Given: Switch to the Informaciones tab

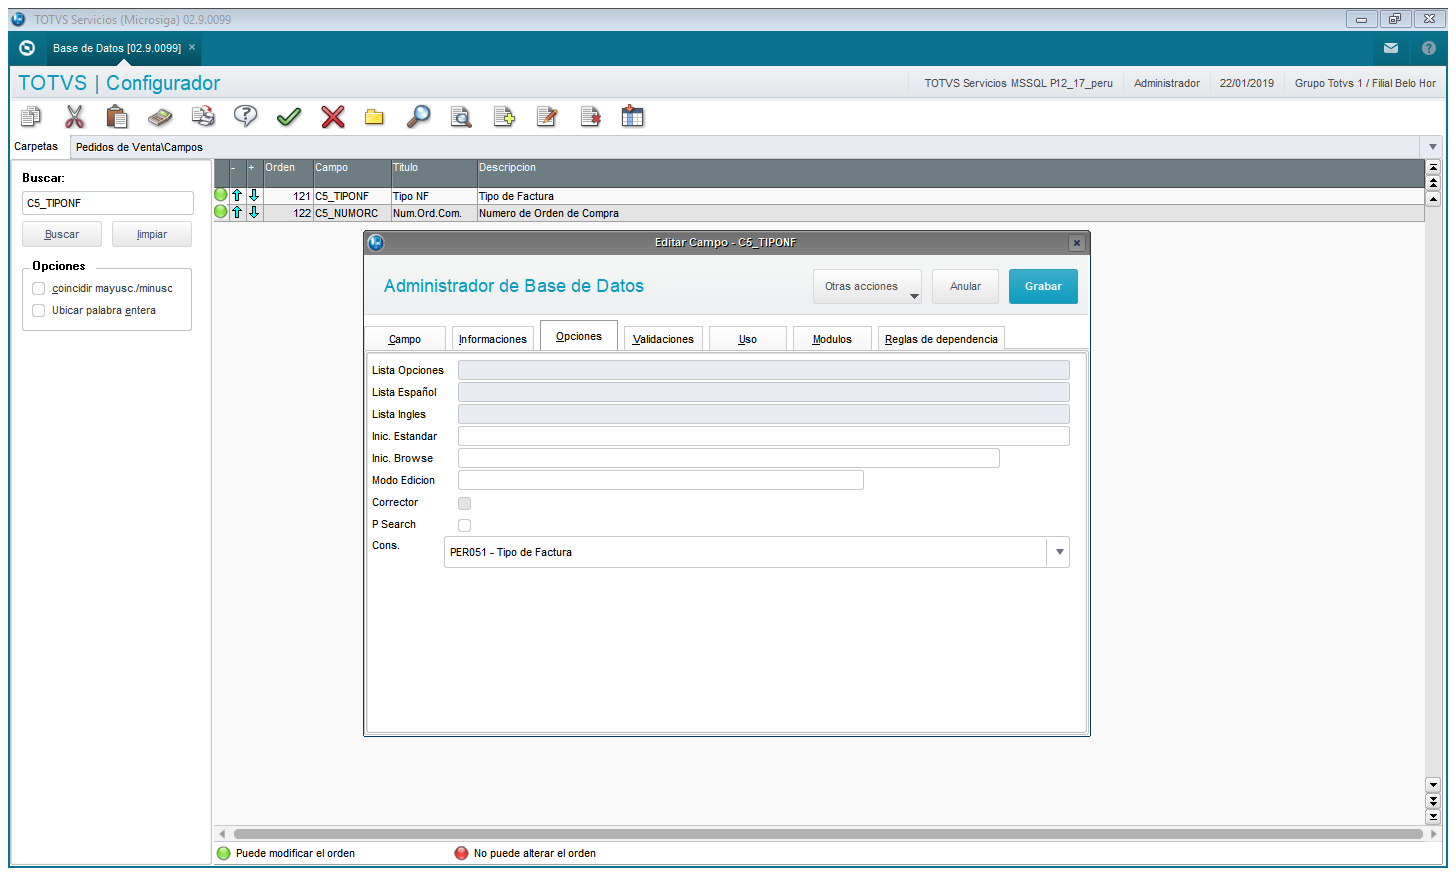Looking at the screenshot, I should click(x=493, y=339).
